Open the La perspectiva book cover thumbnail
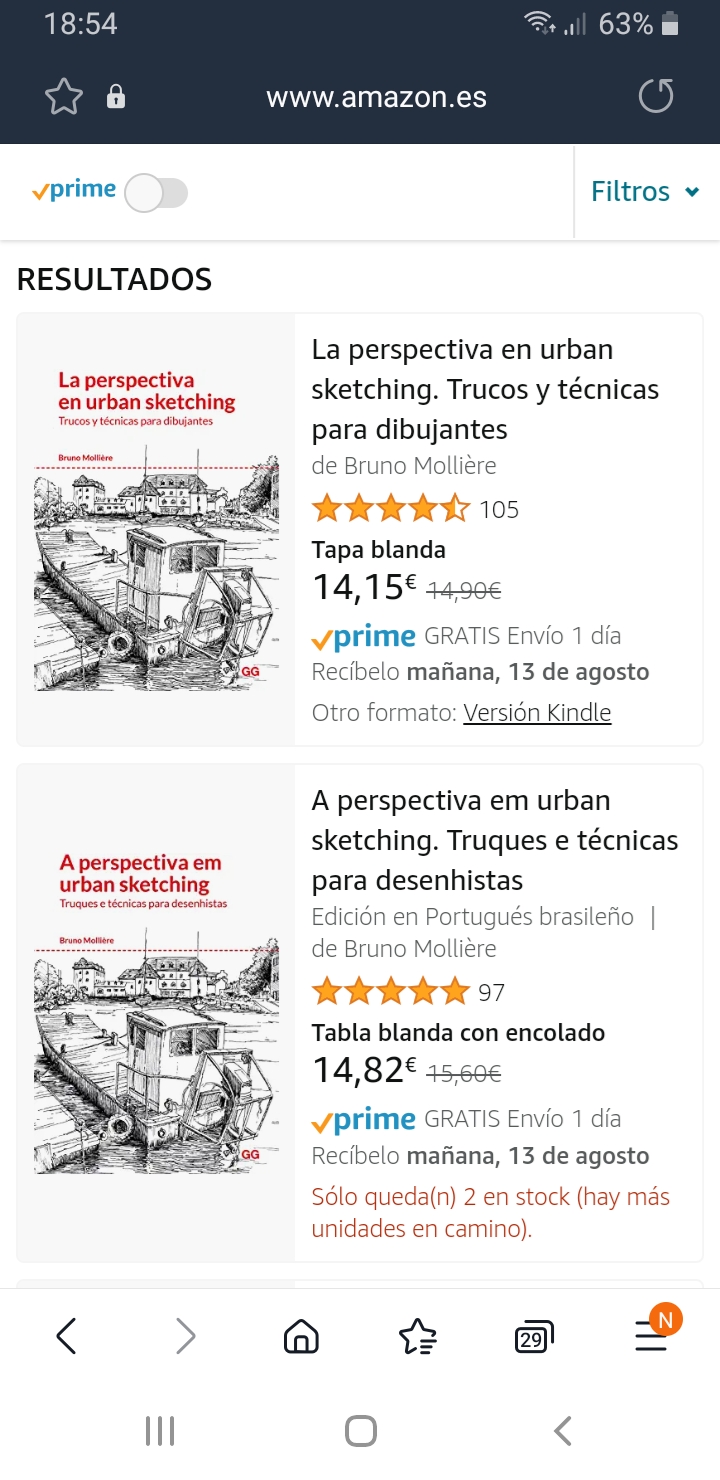Image resolution: width=720 pixels, height=1480 pixels. pyautogui.click(x=156, y=530)
